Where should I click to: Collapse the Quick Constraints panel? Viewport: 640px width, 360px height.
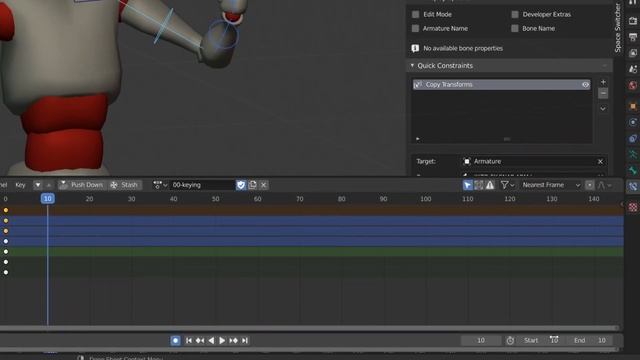click(412, 65)
